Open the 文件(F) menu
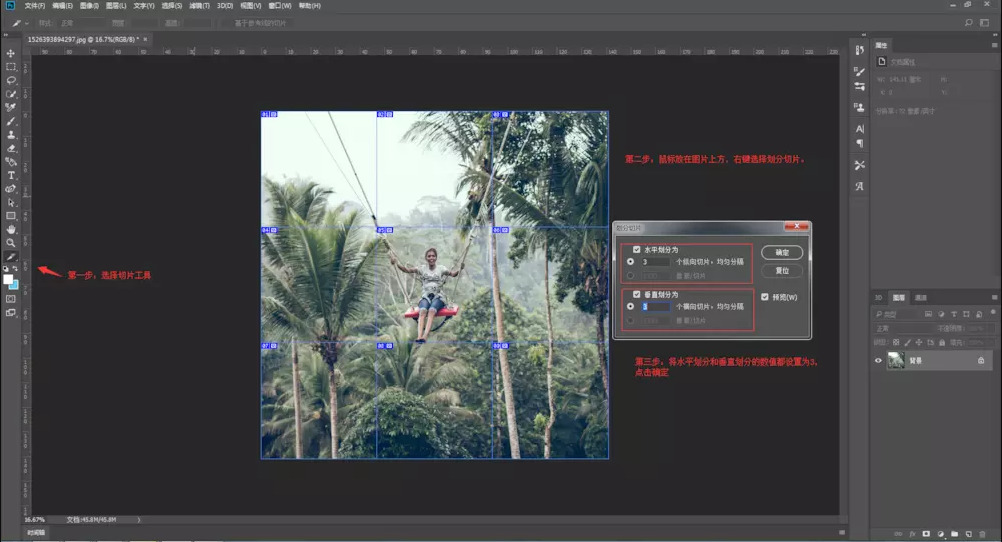 pyautogui.click(x=35, y=6)
